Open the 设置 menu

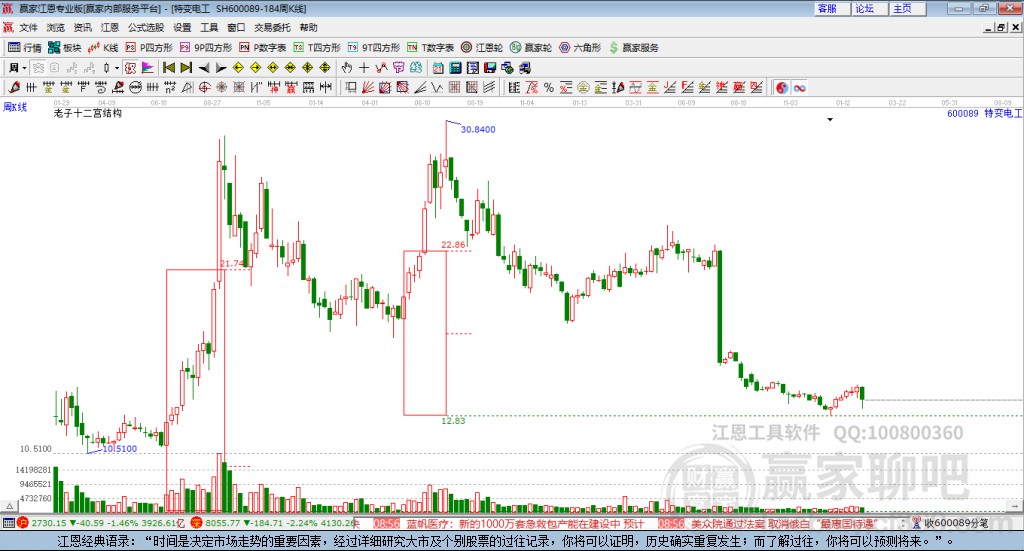coord(182,27)
